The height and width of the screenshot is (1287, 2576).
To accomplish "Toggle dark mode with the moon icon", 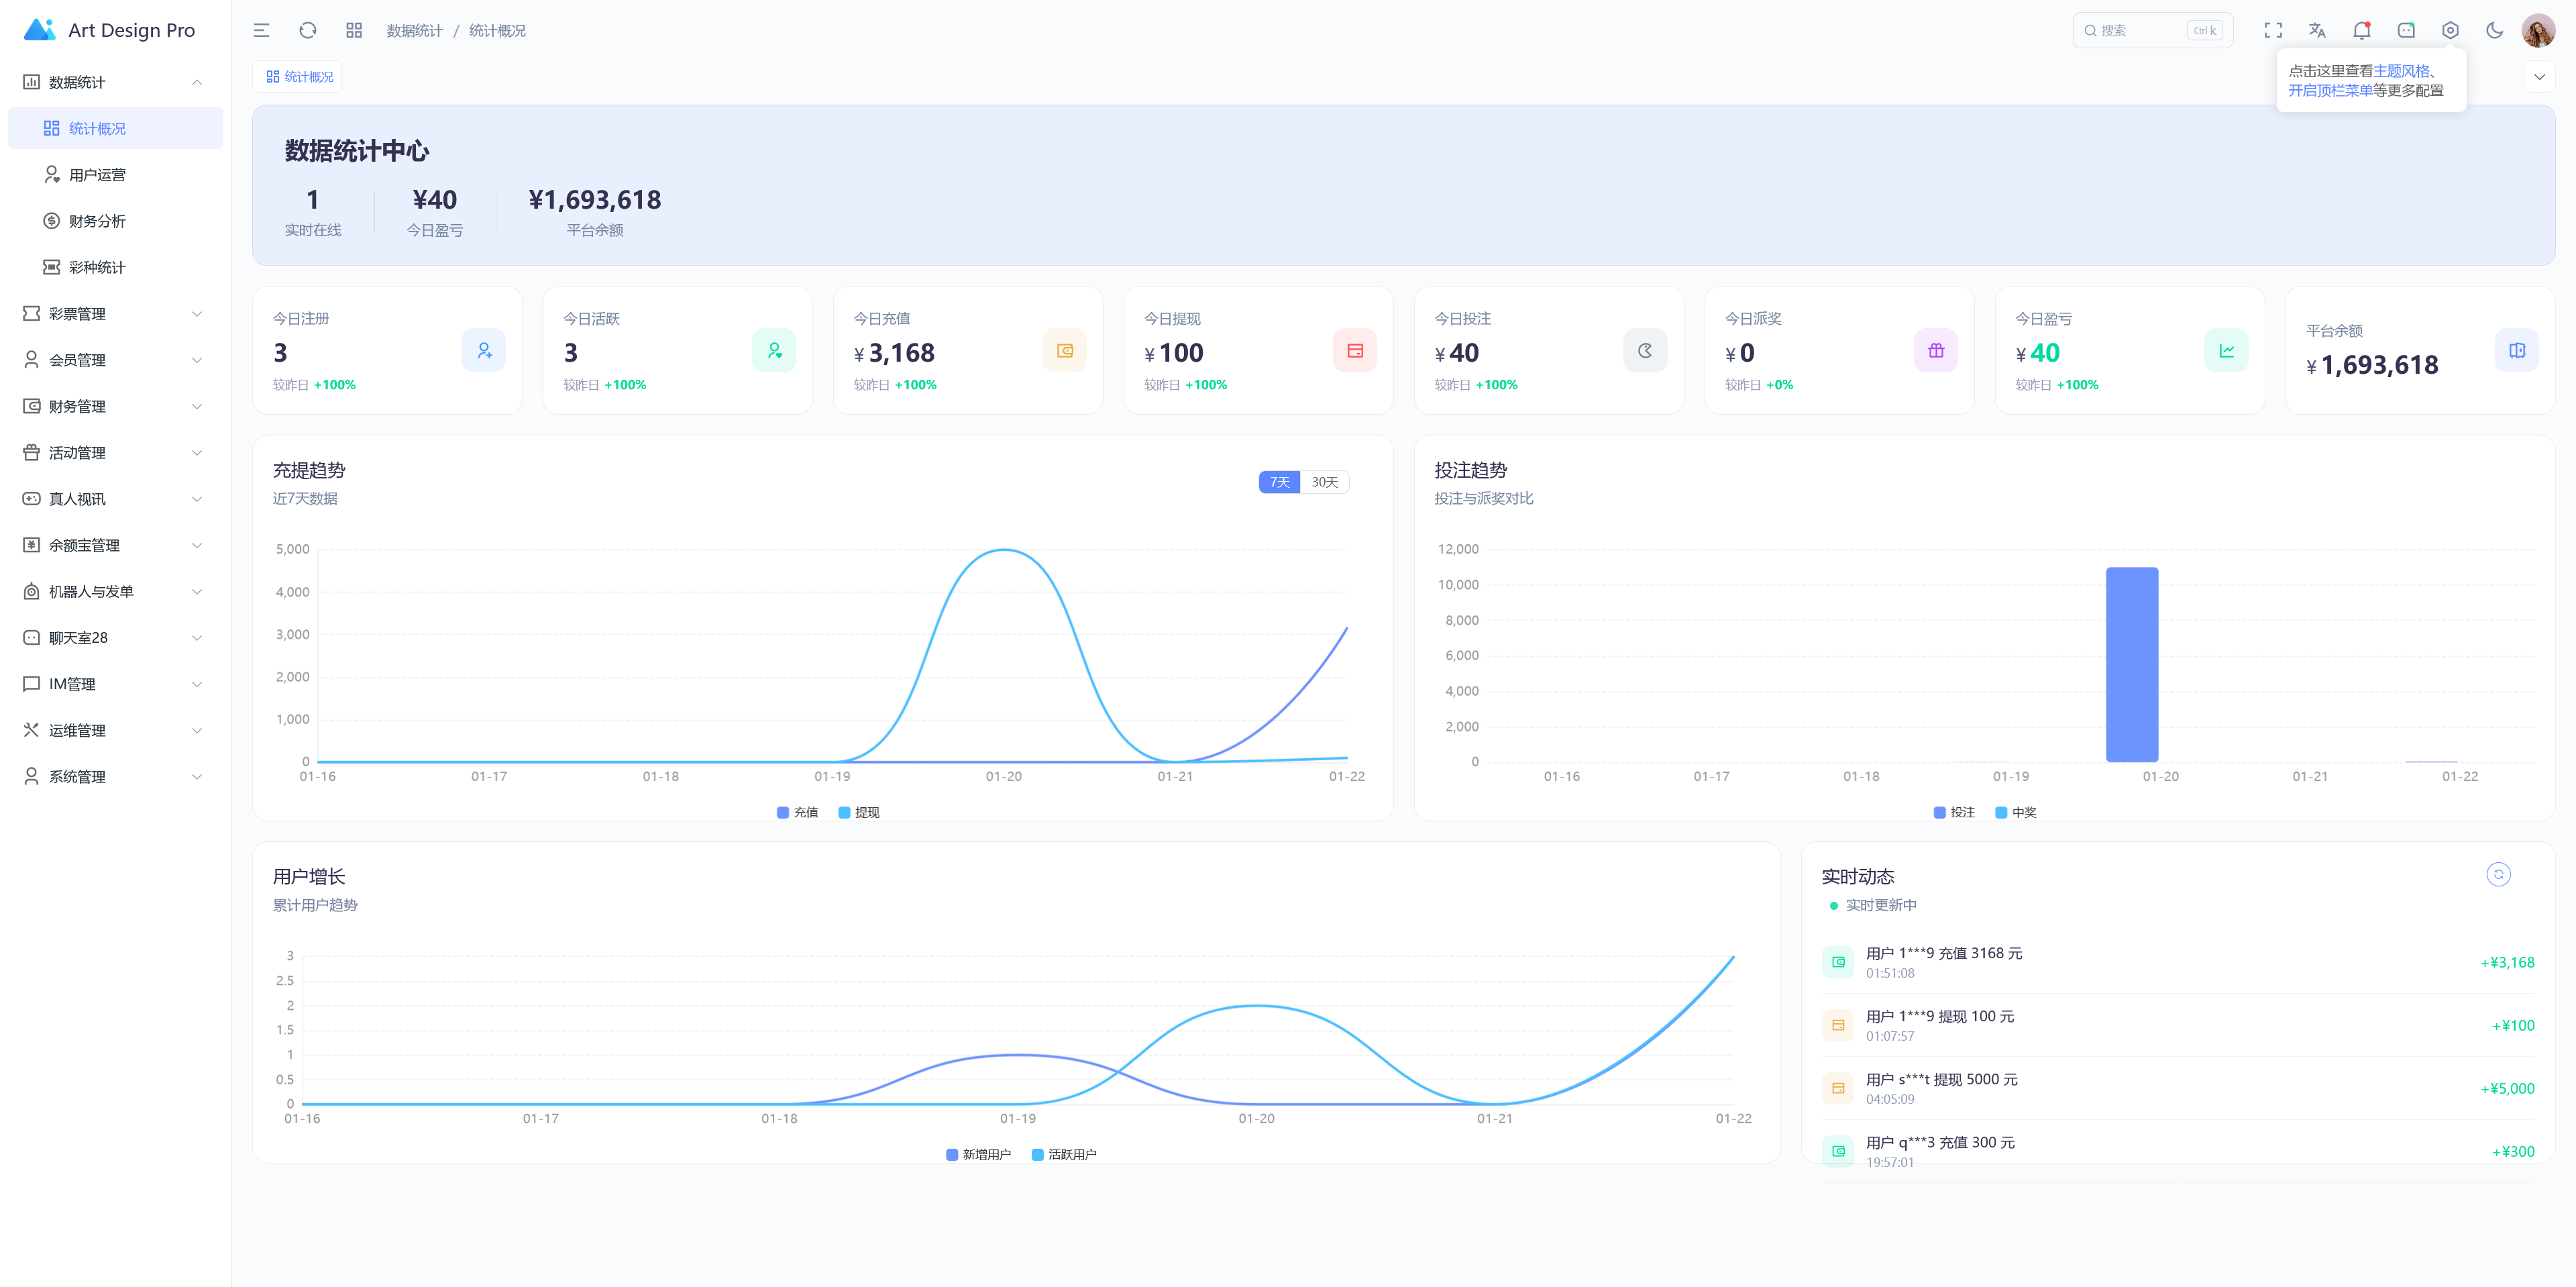I will tap(2494, 30).
